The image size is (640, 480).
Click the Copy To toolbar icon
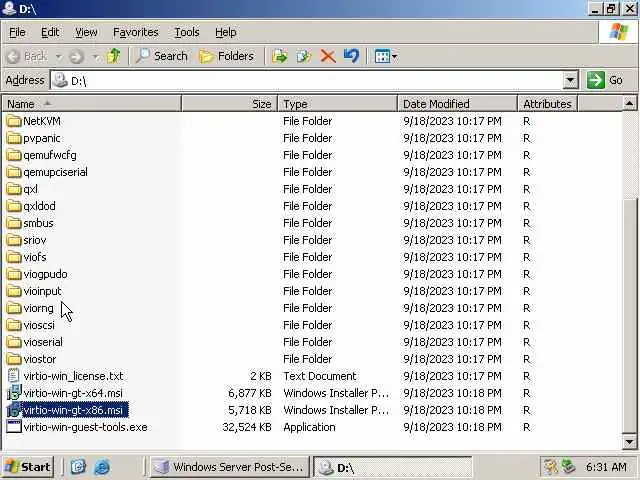(x=303, y=56)
